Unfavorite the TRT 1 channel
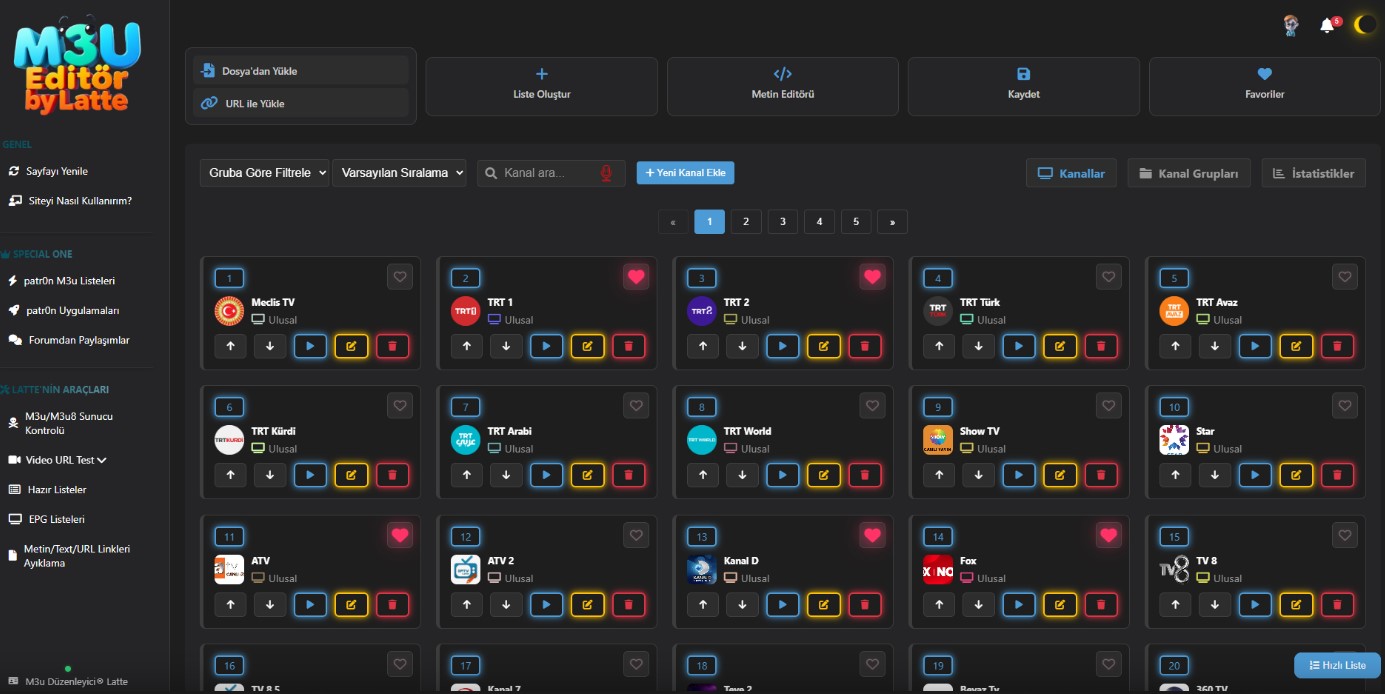The width and height of the screenshot is (1385, 694). coord(636,277)
